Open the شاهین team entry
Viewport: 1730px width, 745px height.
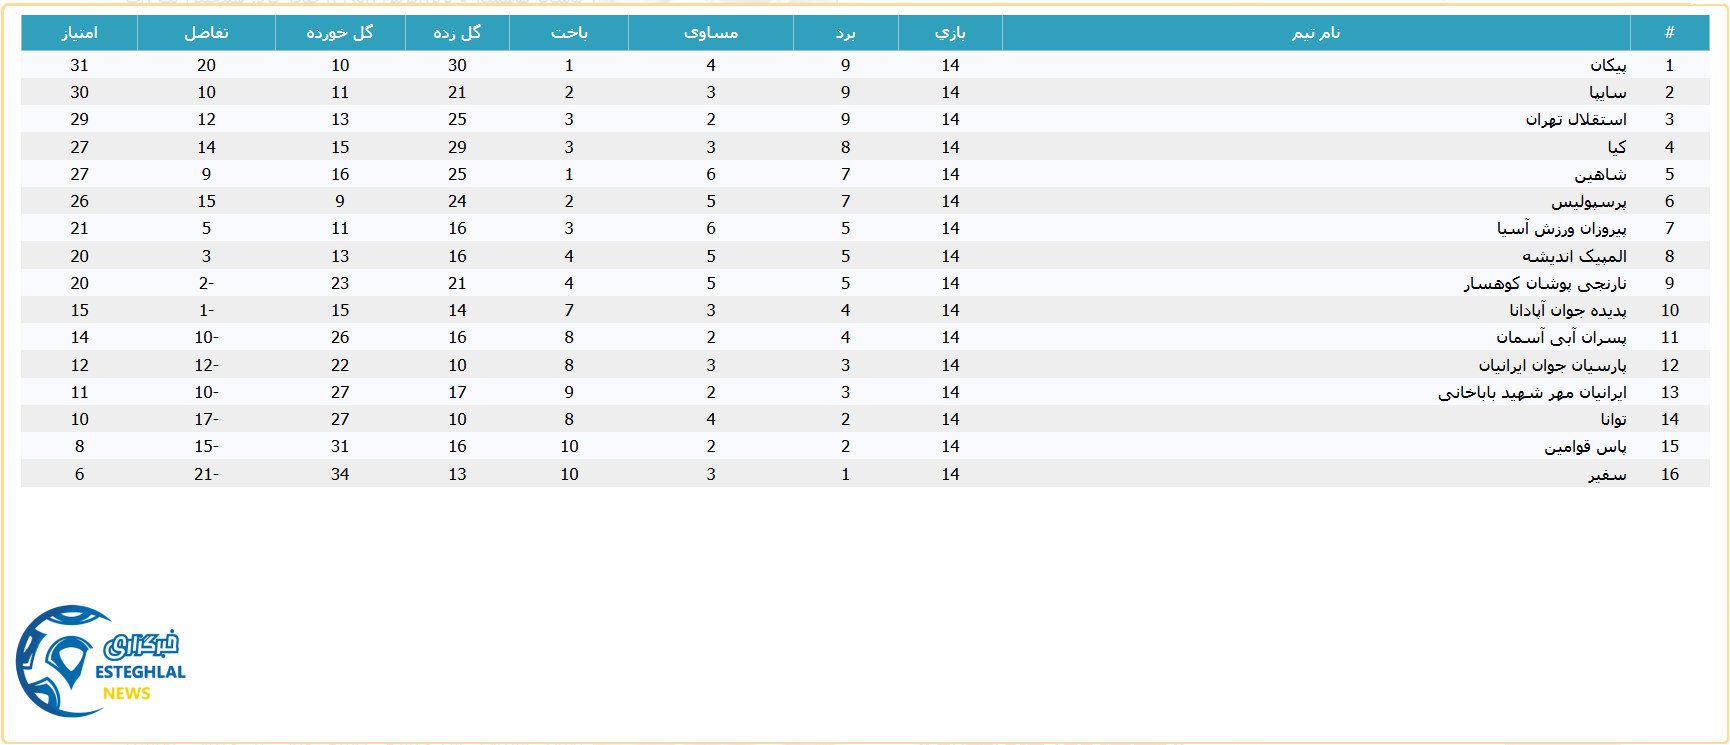click(x=1600, y=174)
